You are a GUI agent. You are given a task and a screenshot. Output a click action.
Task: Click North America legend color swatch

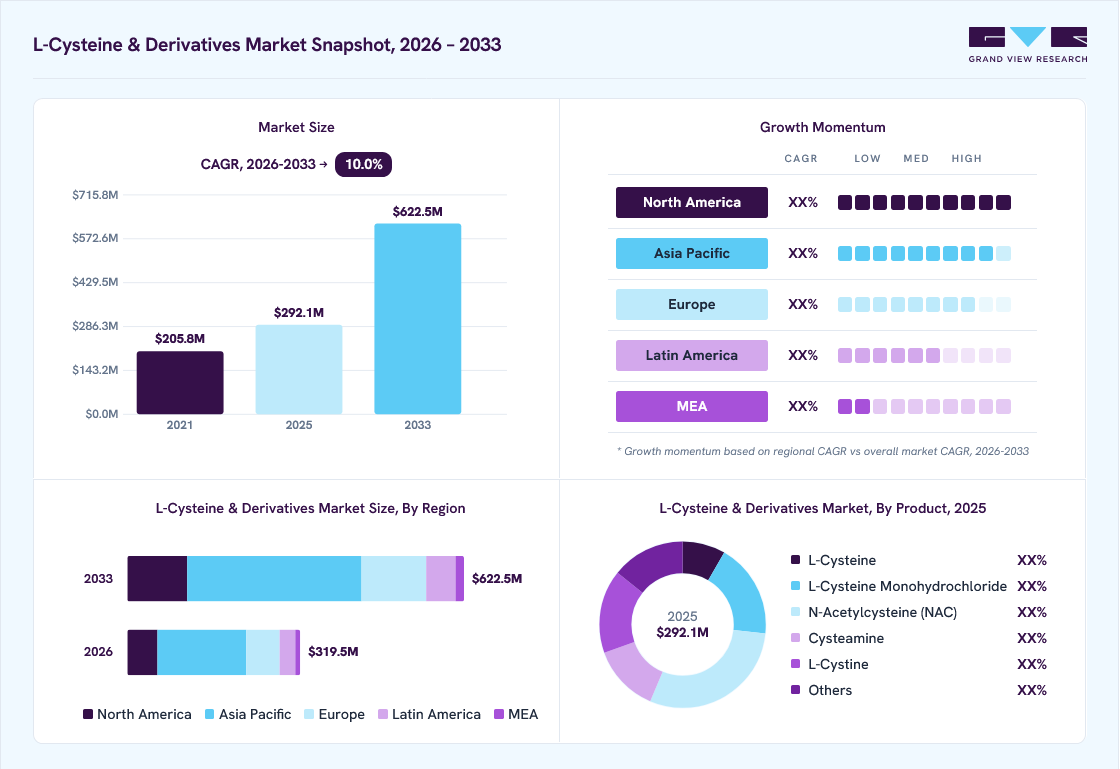point(88,714)
